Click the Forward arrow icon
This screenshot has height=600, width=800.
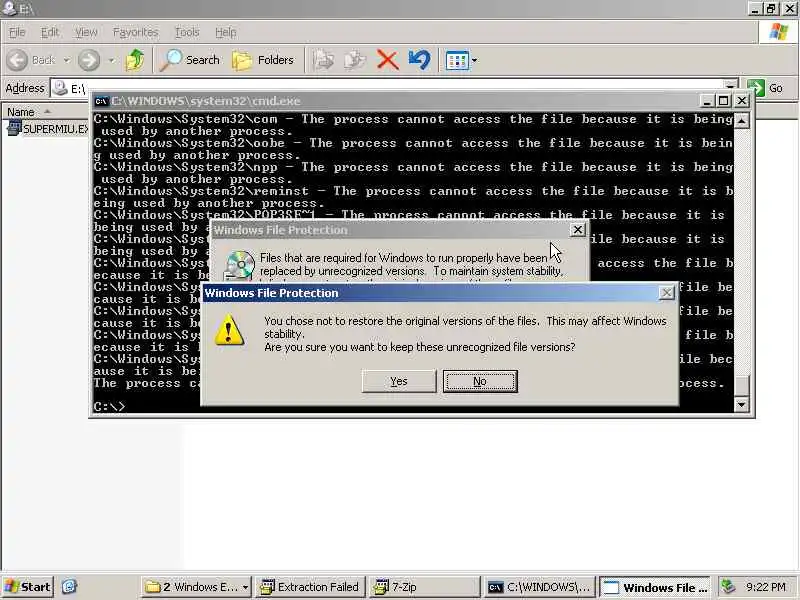pos(89,60)
